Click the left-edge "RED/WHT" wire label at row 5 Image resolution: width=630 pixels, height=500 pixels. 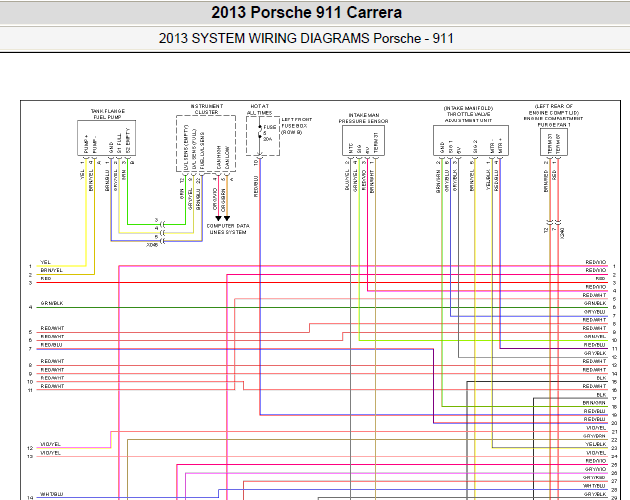pos(52,328)
